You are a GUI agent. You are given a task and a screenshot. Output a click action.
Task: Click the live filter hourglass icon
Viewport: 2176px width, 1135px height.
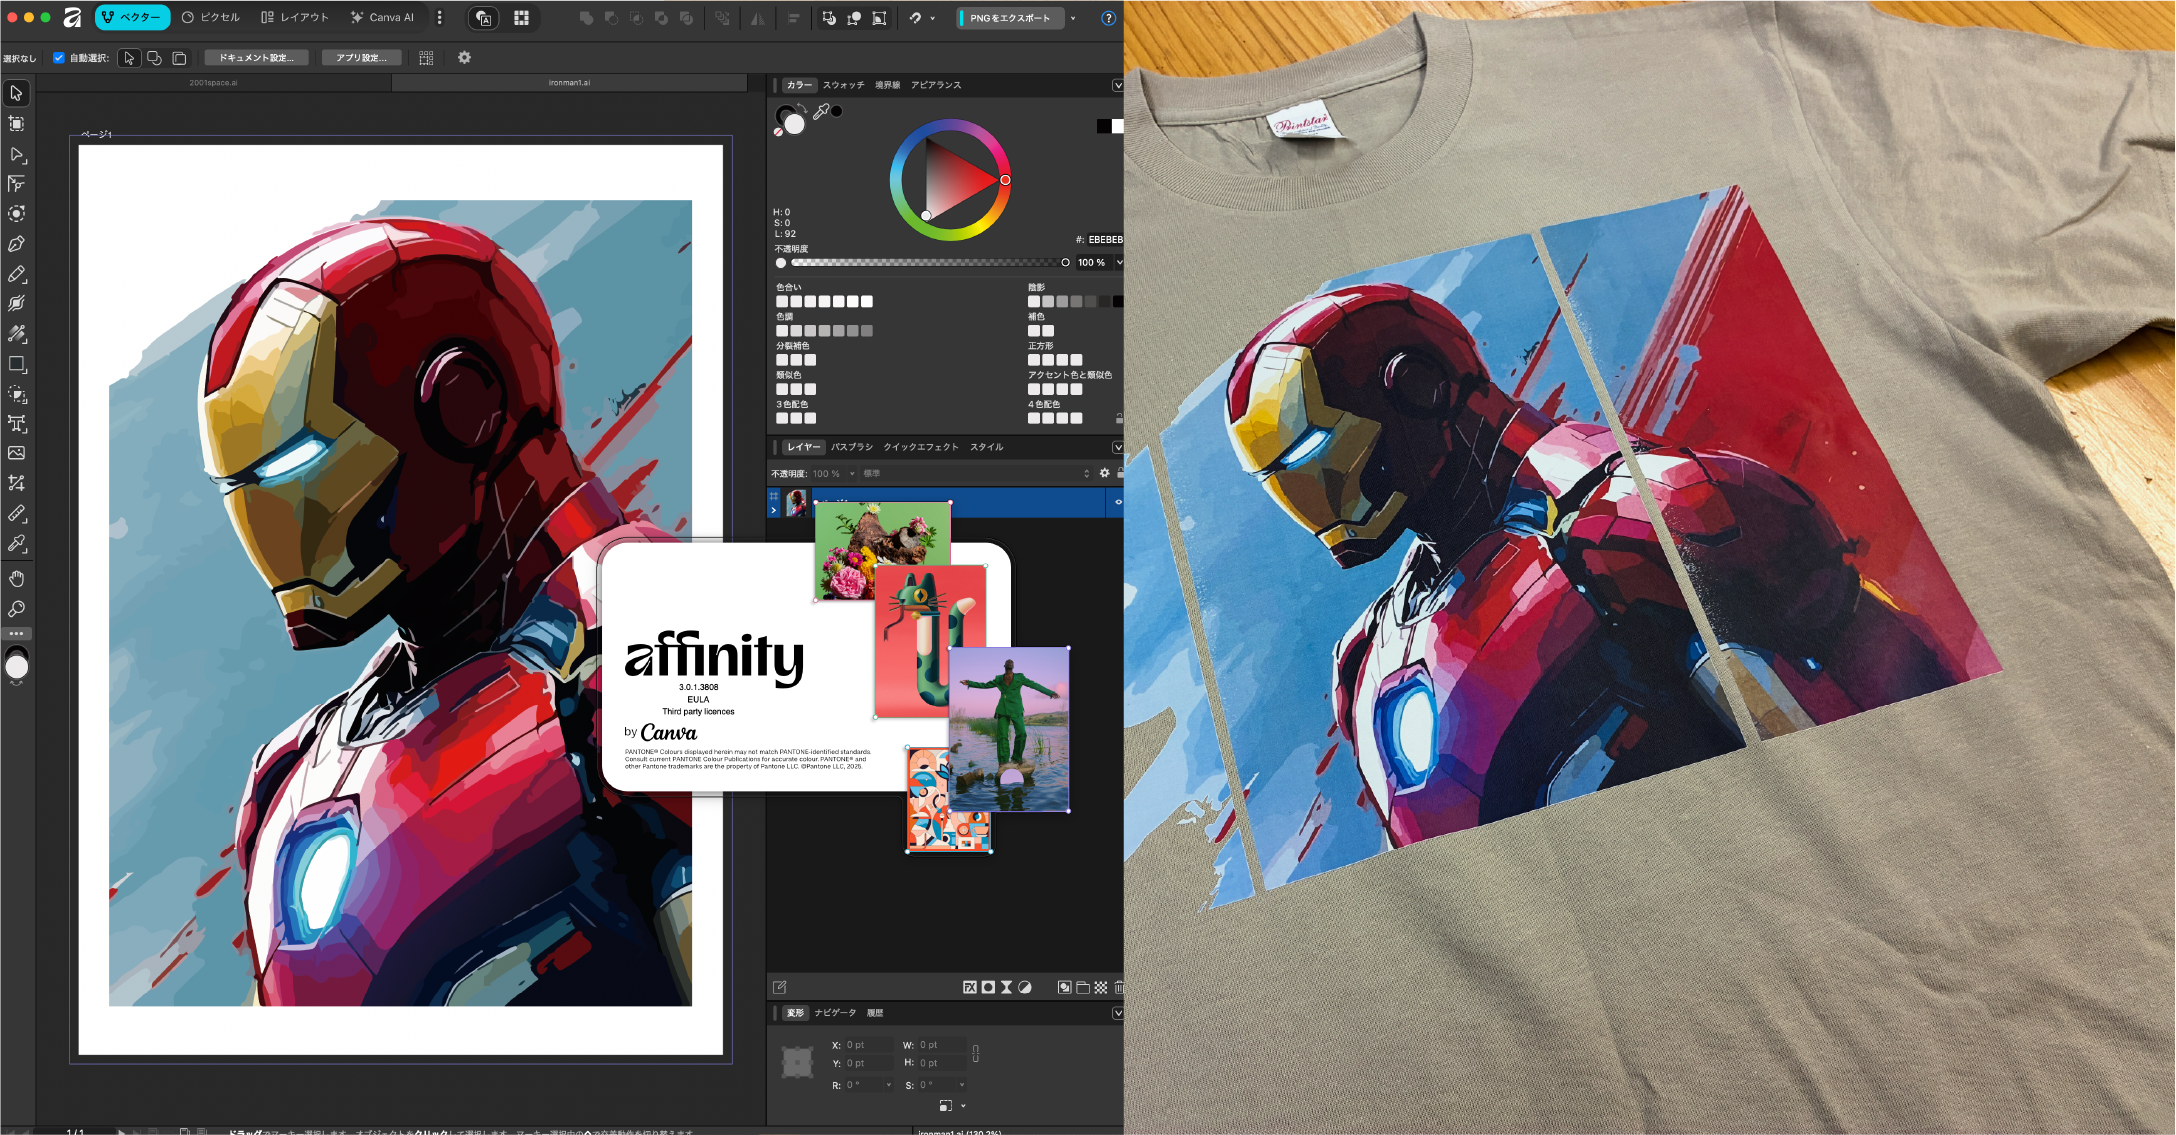1007,988
